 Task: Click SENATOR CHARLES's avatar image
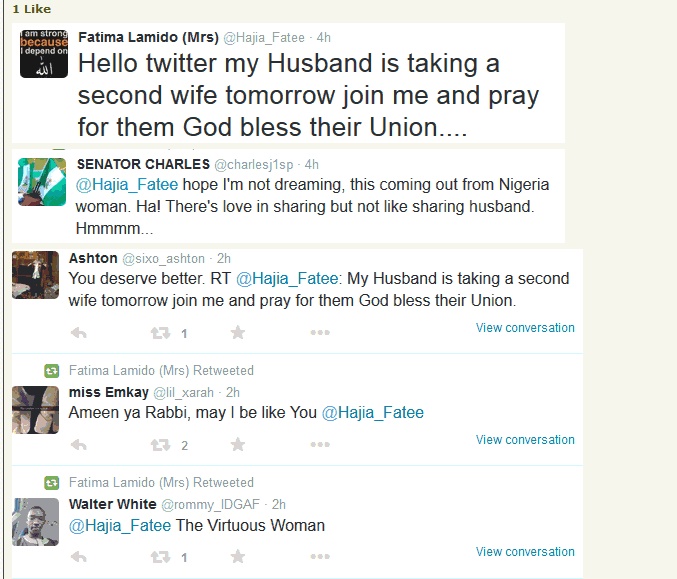(x=42, y=181)
